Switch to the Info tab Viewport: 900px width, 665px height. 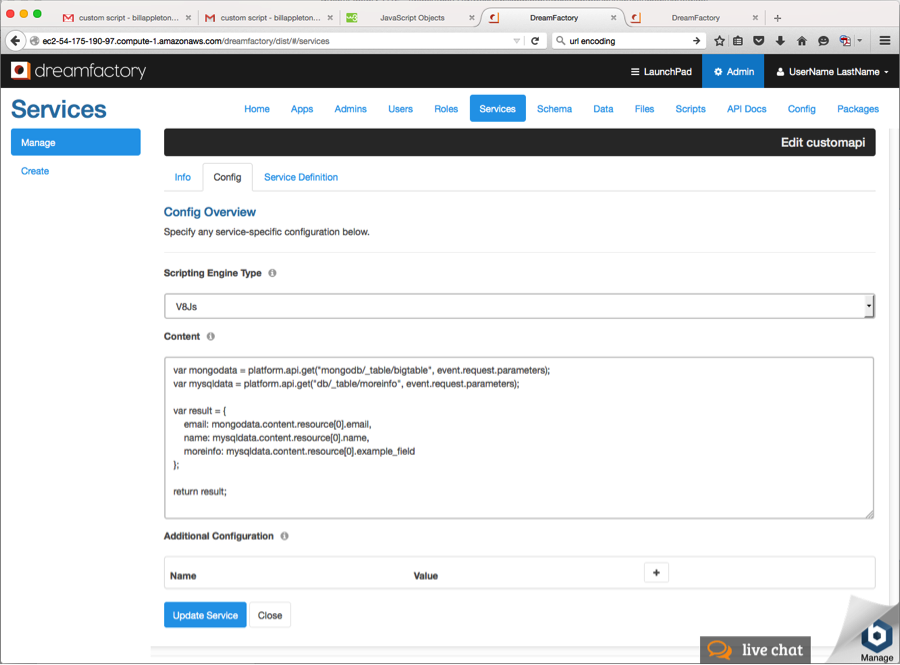183,177
